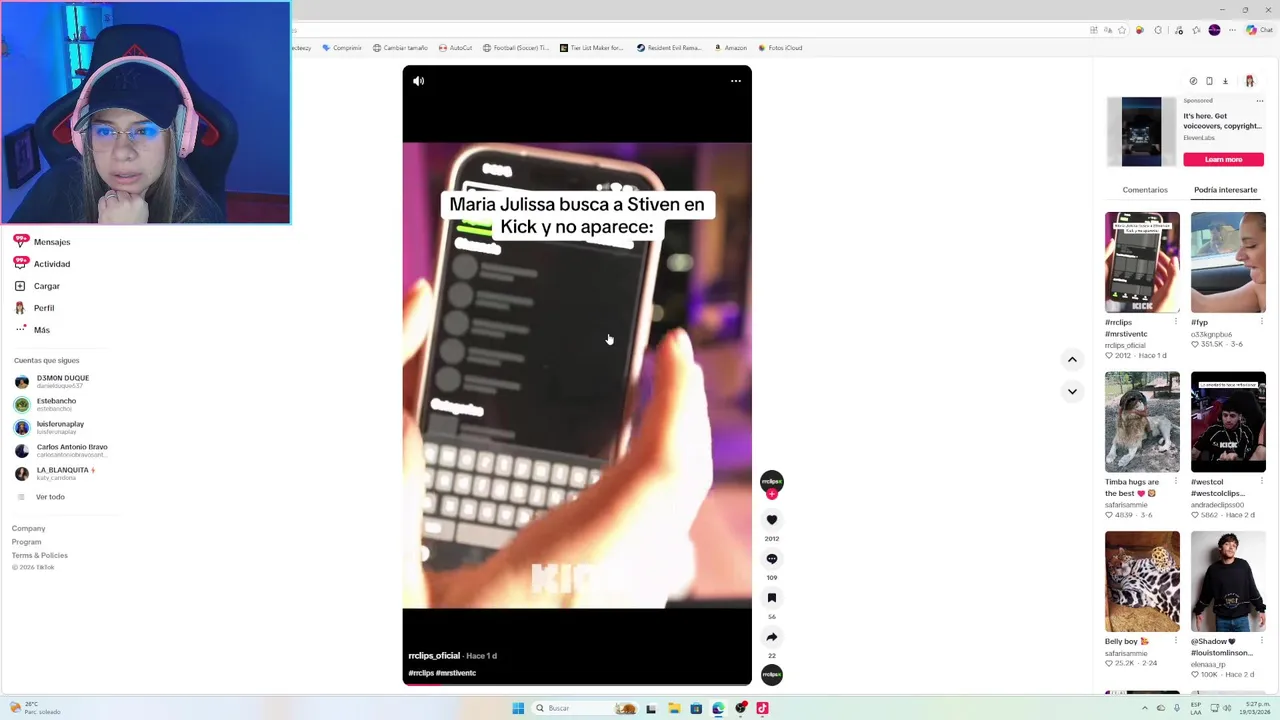Open the sponsored ad options menu
Image resolution: width=1280 pixels, height=720 pixels.
[x=1259, y=101]
